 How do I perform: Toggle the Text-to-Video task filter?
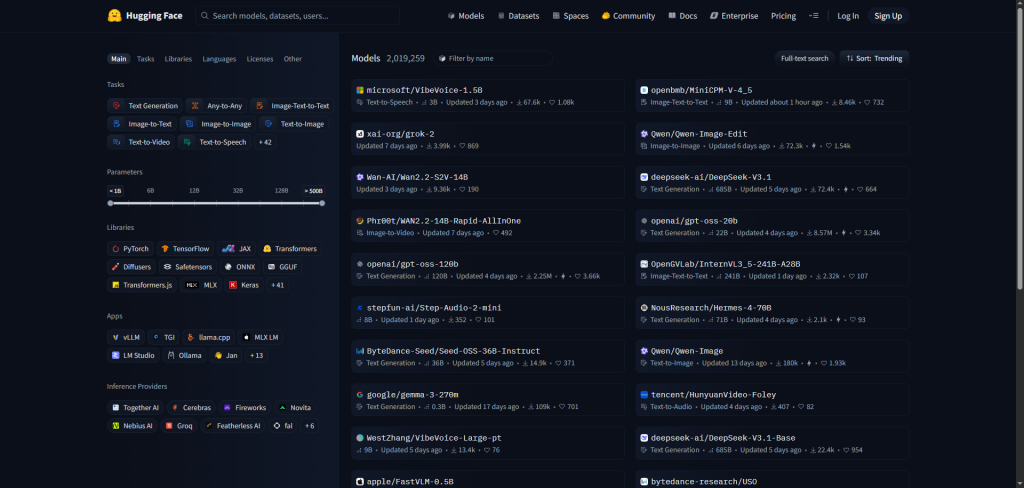(x=141, y=142)
